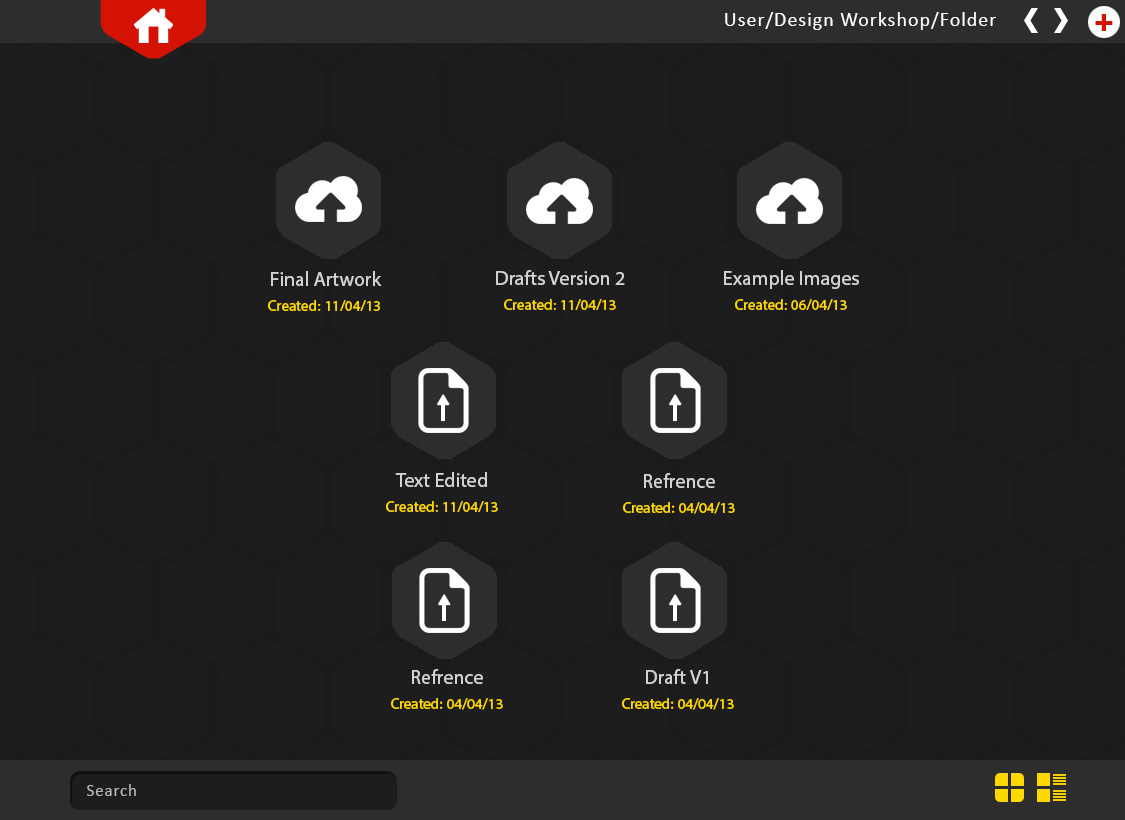Click the red plus add icon
The width and height of the screenshot is (1125, 820).
pyautogui.click(x=1103, y=22)
